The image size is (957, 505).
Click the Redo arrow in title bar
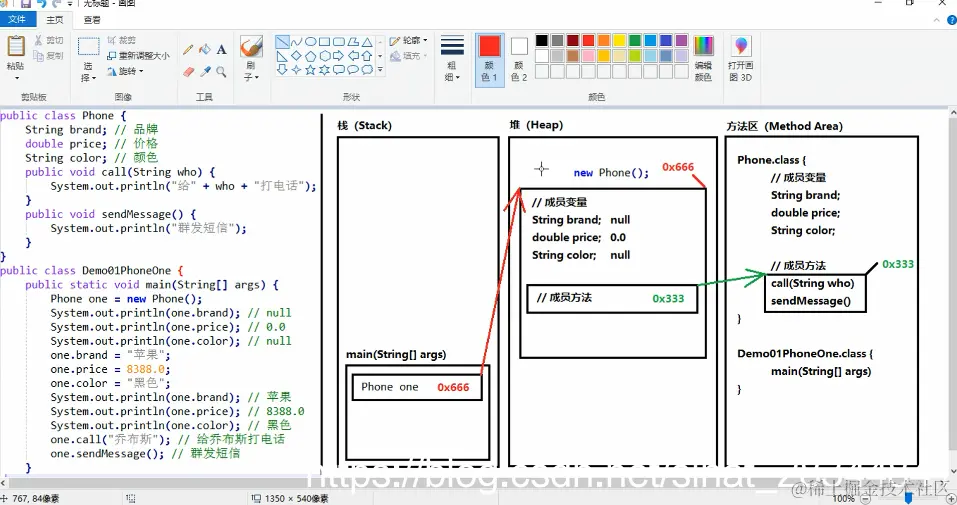click(x=57, y=4)
